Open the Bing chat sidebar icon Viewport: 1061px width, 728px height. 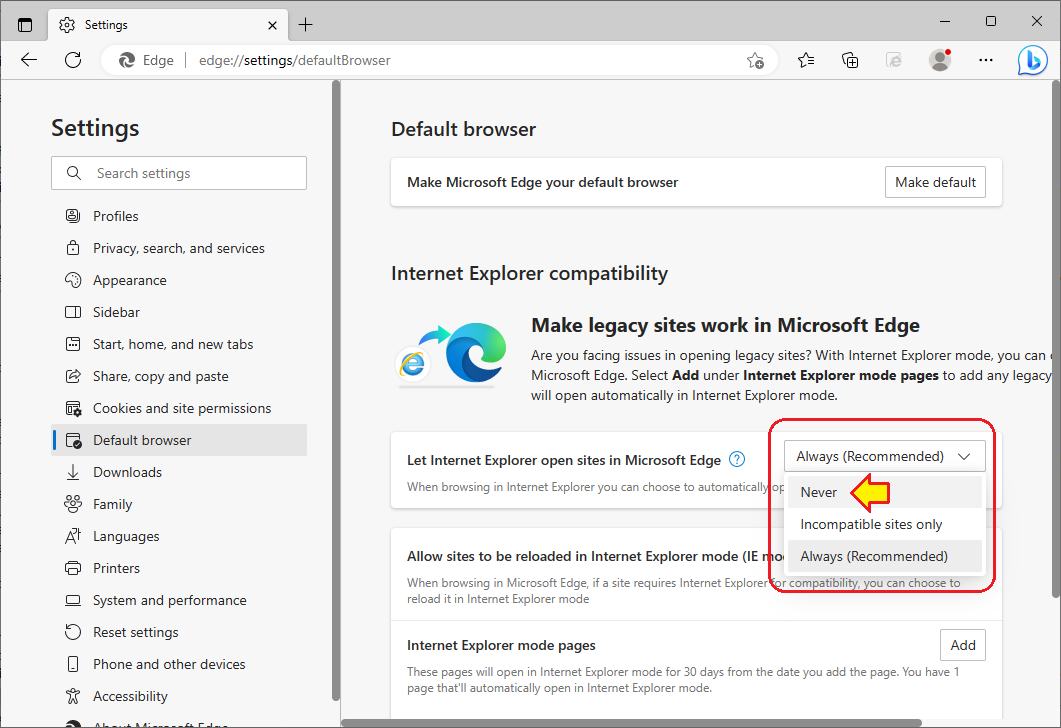tap(1033, 60)
